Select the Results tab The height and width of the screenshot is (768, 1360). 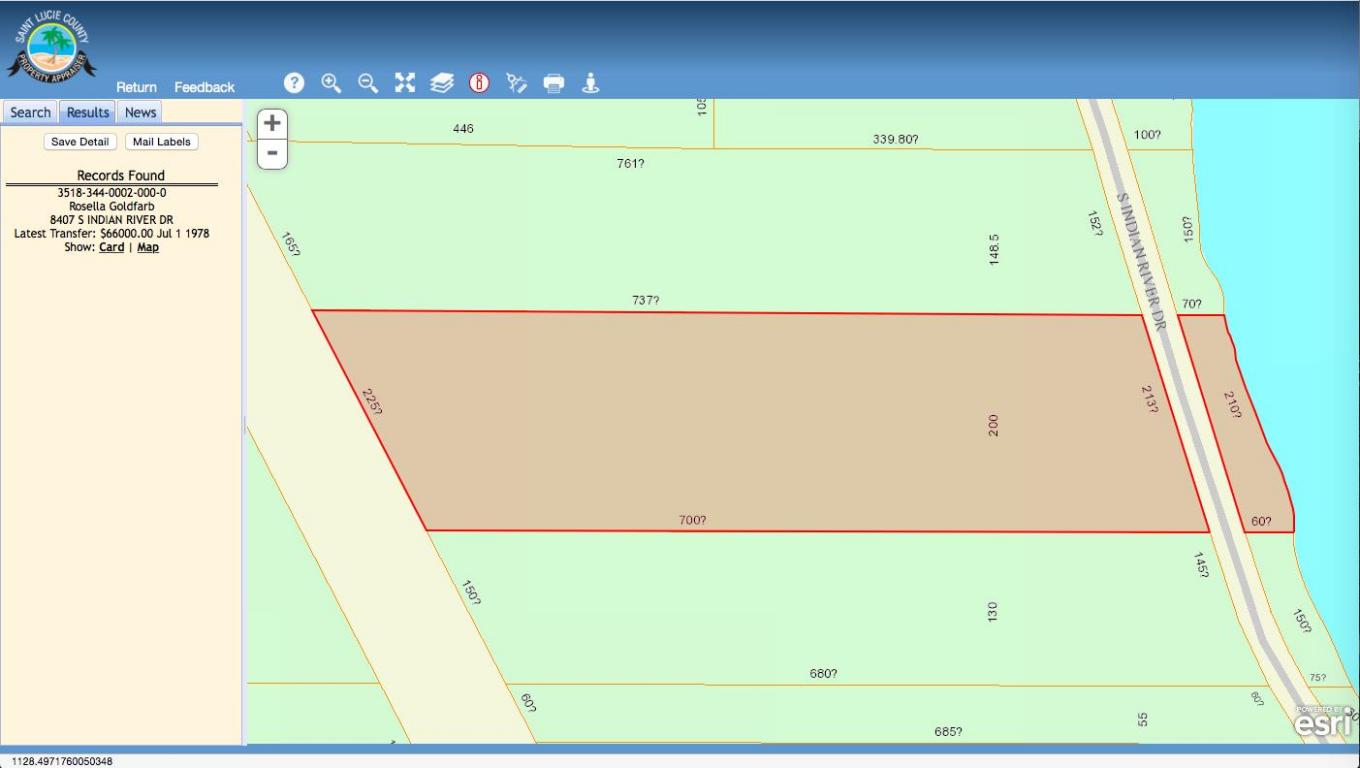point(88,112)
